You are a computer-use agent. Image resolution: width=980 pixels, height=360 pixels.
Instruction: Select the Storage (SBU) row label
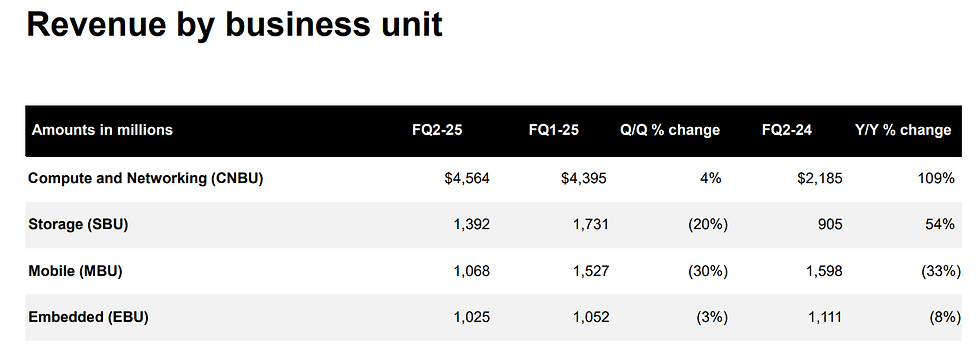(x=78, y=224)
